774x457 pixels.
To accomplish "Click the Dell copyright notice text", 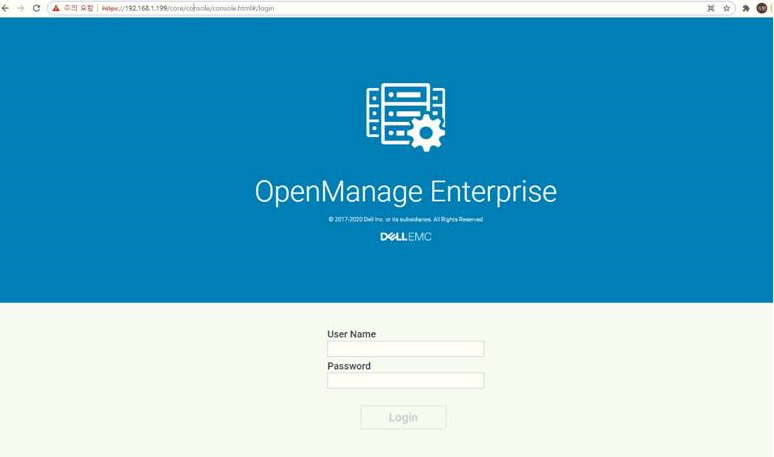I will (406, 219).
